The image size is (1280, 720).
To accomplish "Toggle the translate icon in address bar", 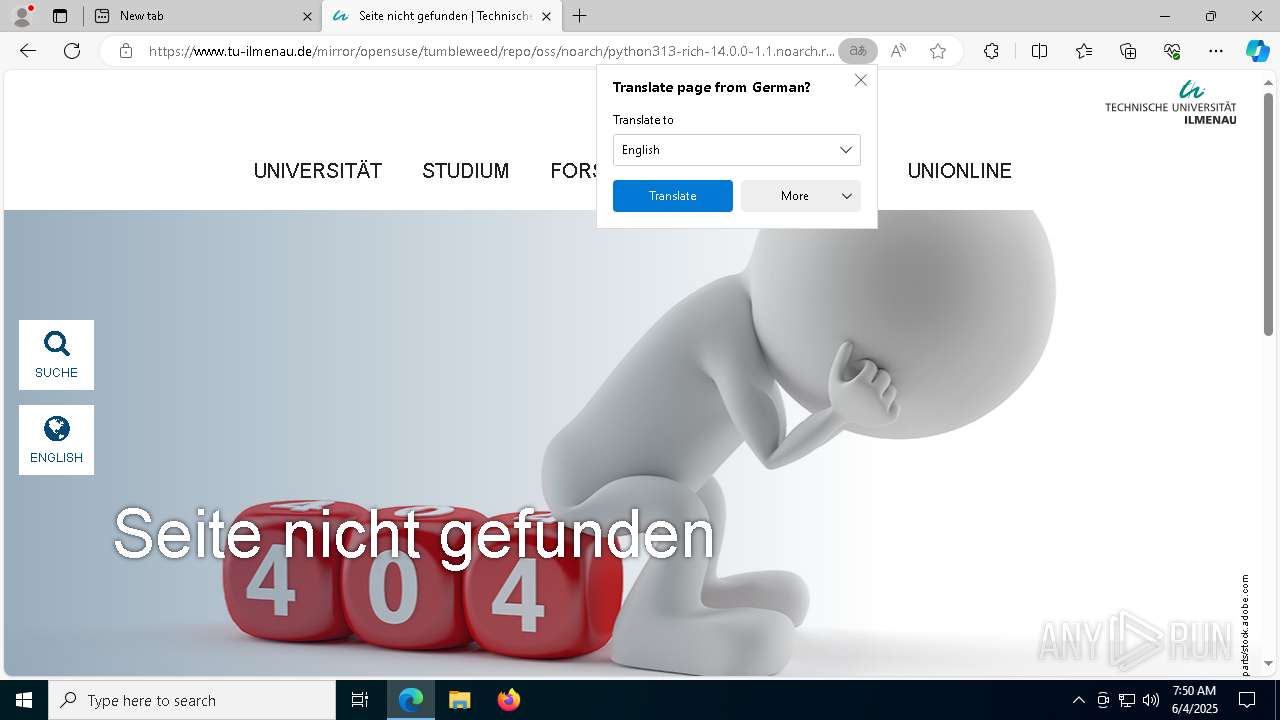I will click(858, 51).
